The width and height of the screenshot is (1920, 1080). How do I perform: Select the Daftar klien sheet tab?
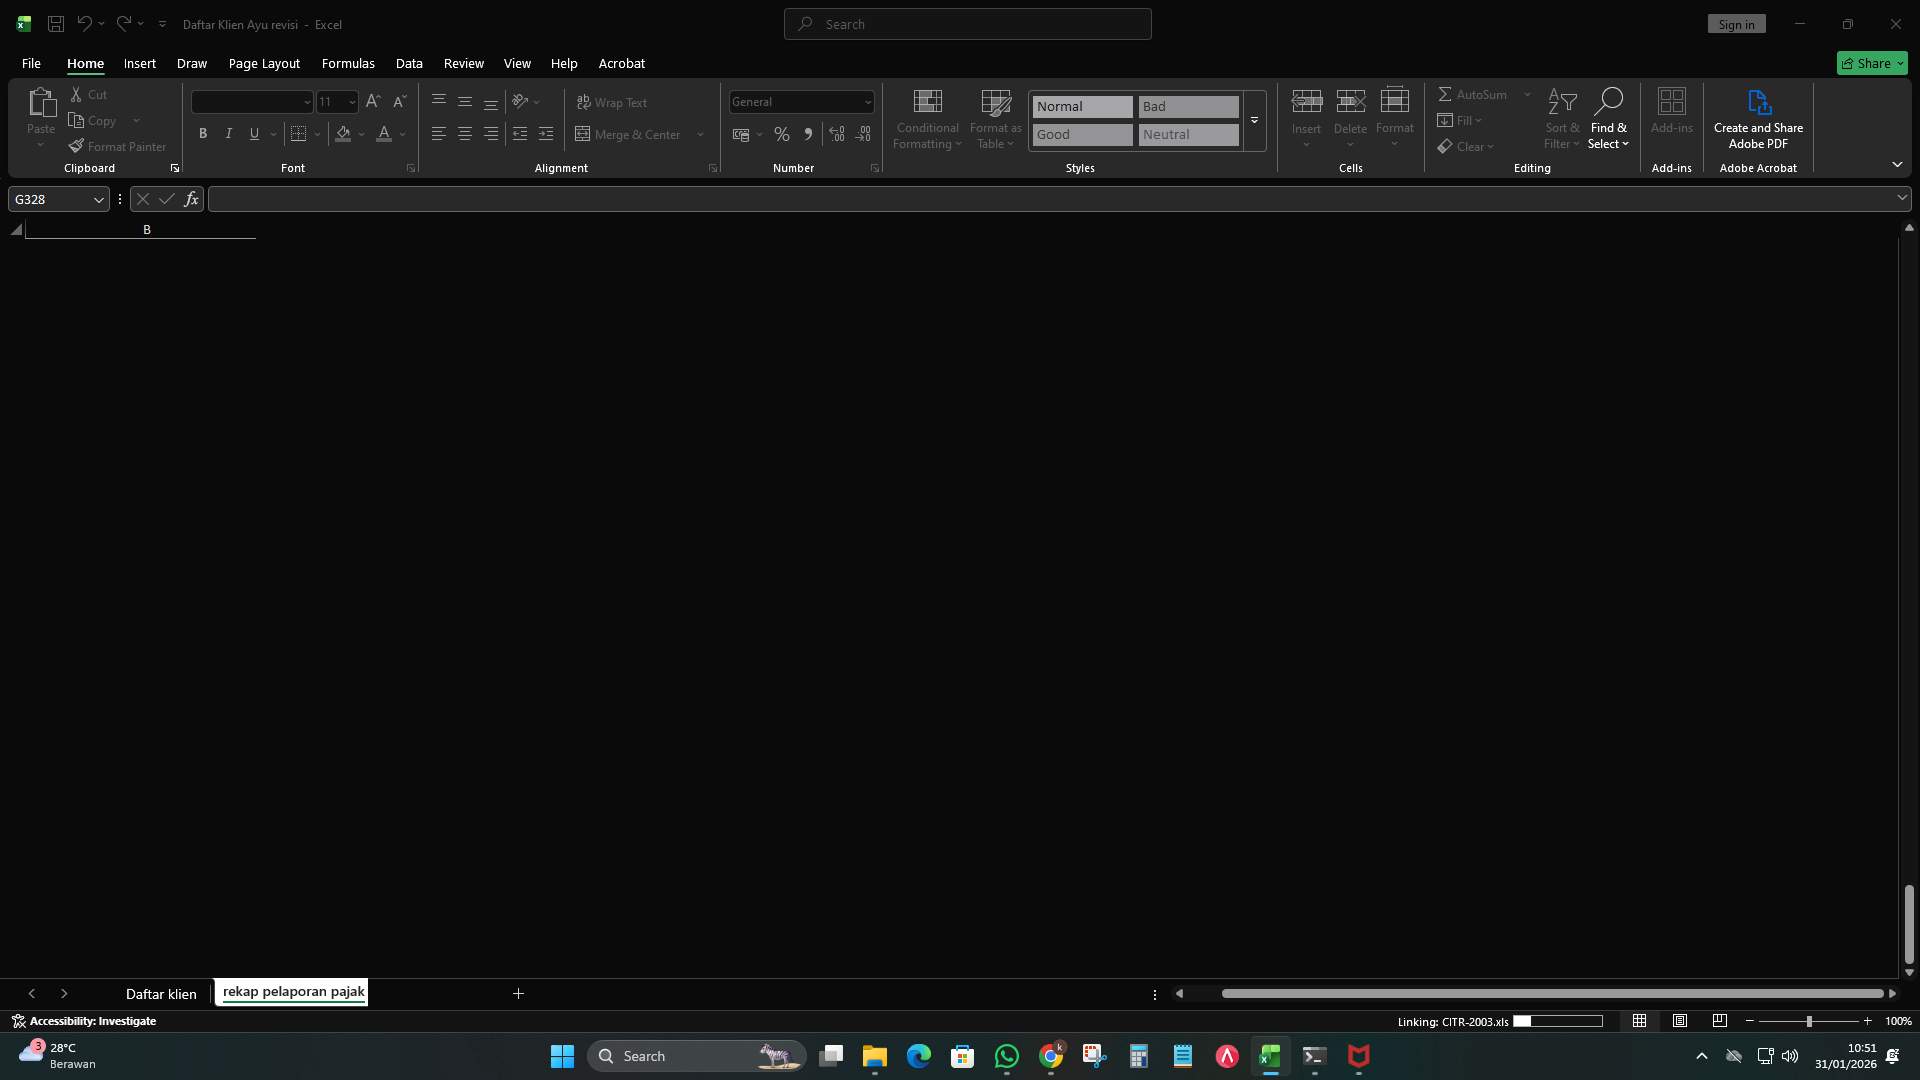(161, 993)
